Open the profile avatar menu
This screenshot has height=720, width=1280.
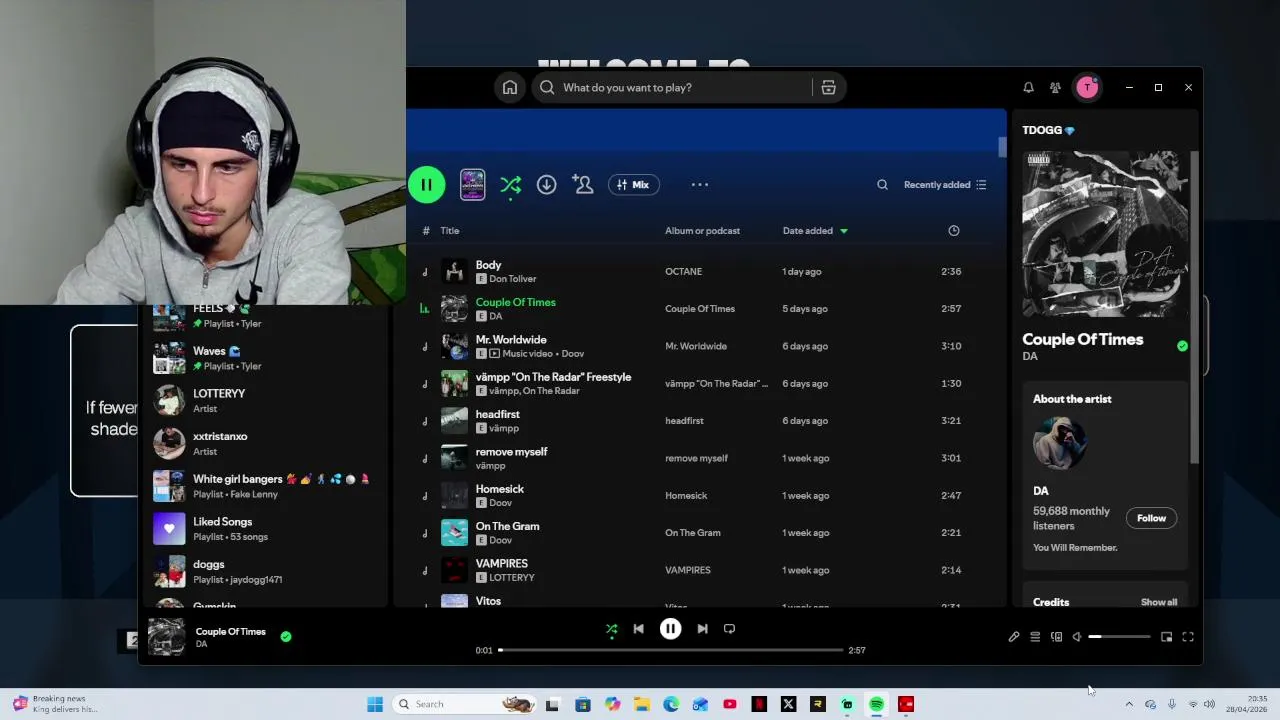pyautogui.click(x=1087, y=88)
